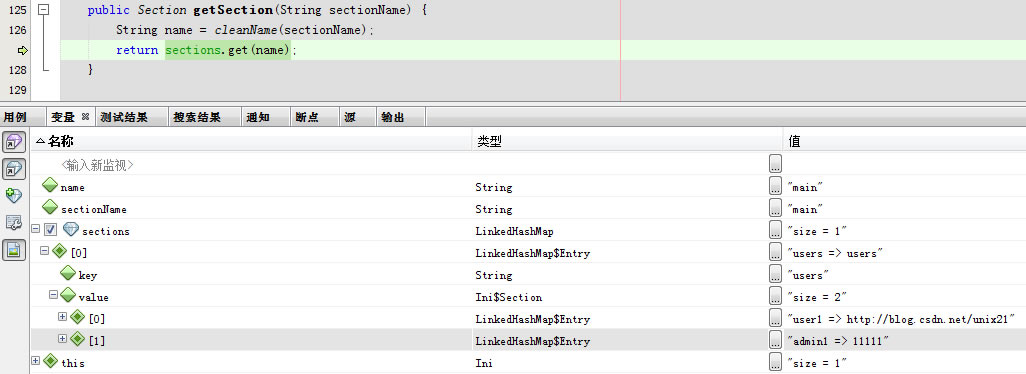Open ellipsis editor for user1 entry value
This screenshot has height=374, width=1026.
tap(775, 318)
